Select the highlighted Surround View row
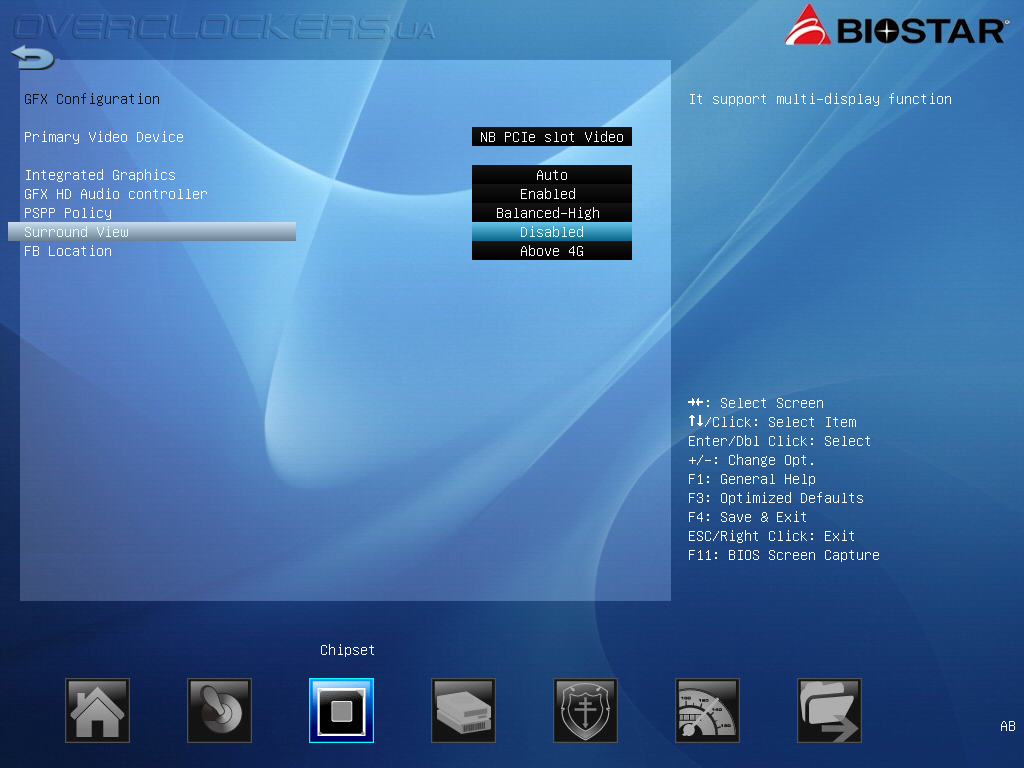This screenshot has width=1024, height=768. (152, 232)
